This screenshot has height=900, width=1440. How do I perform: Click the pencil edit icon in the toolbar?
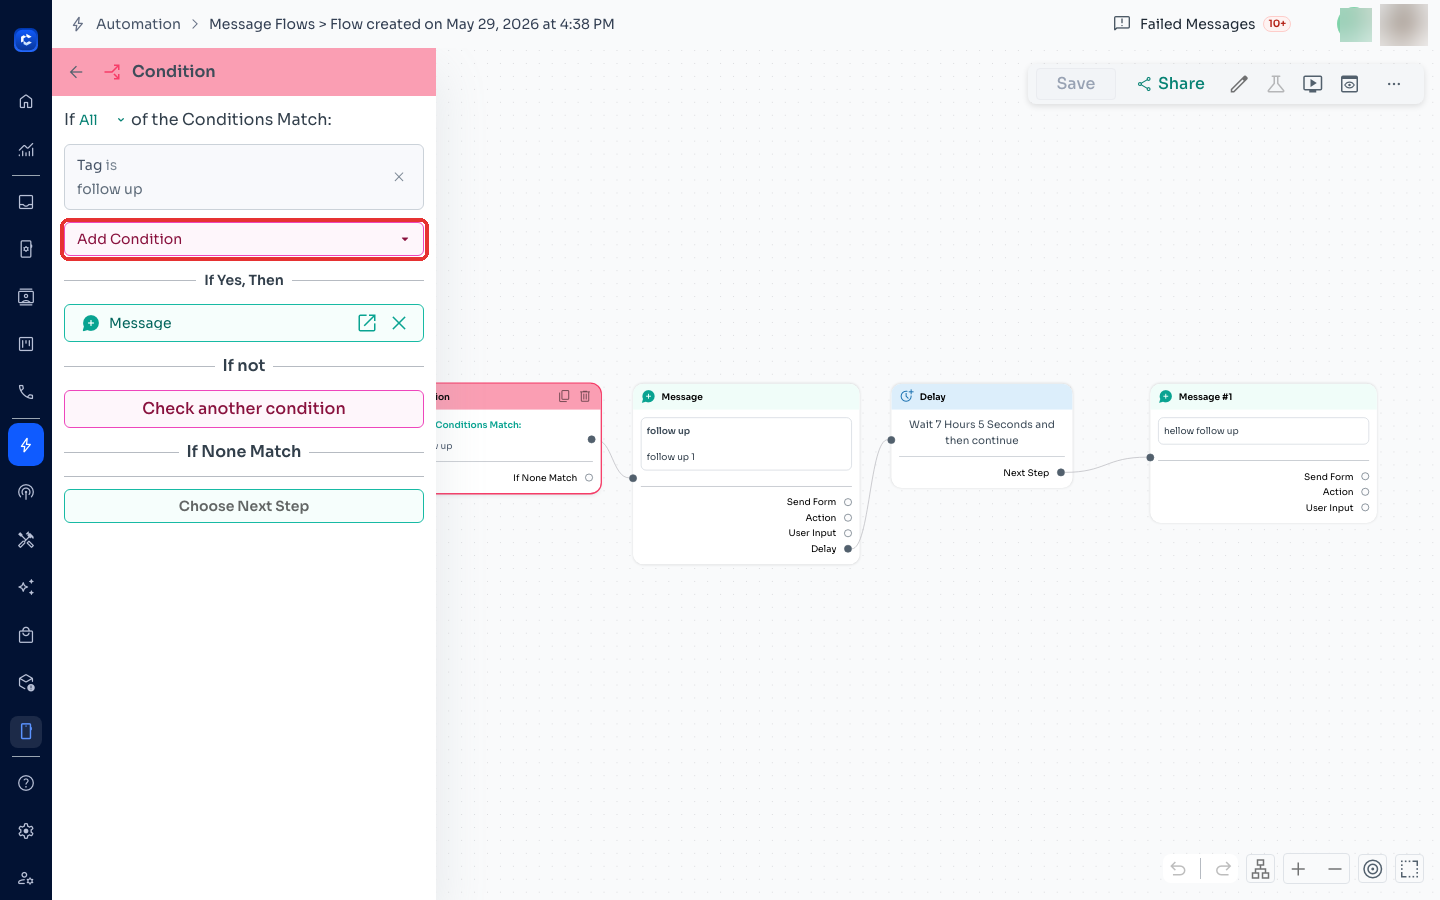[x=1239, y=84]
